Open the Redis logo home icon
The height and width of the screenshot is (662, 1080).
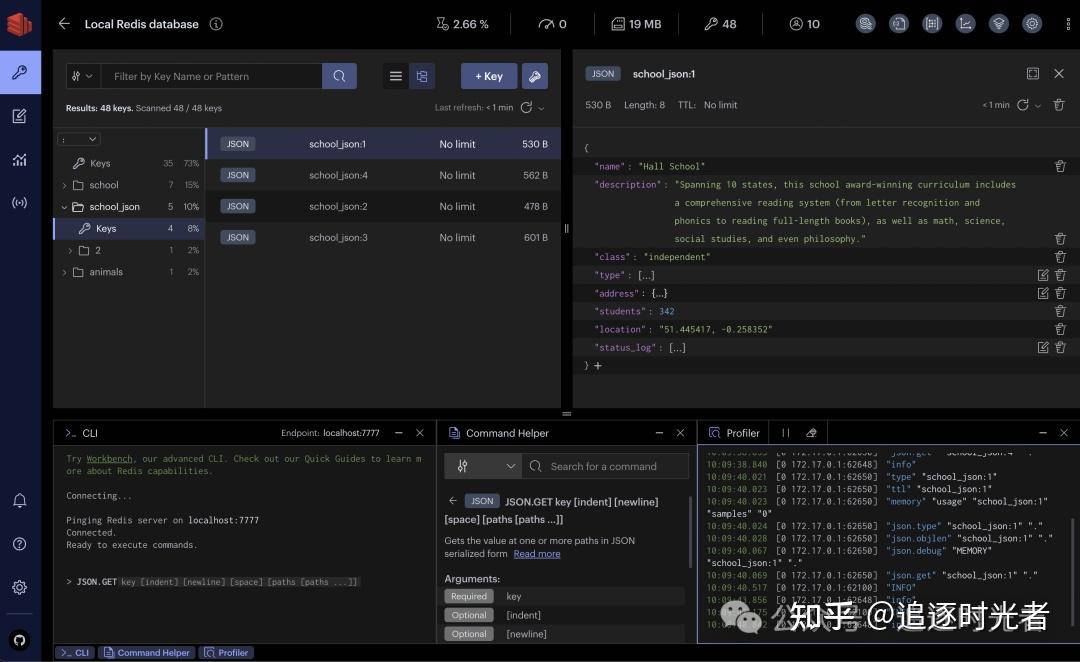point(19,24)
